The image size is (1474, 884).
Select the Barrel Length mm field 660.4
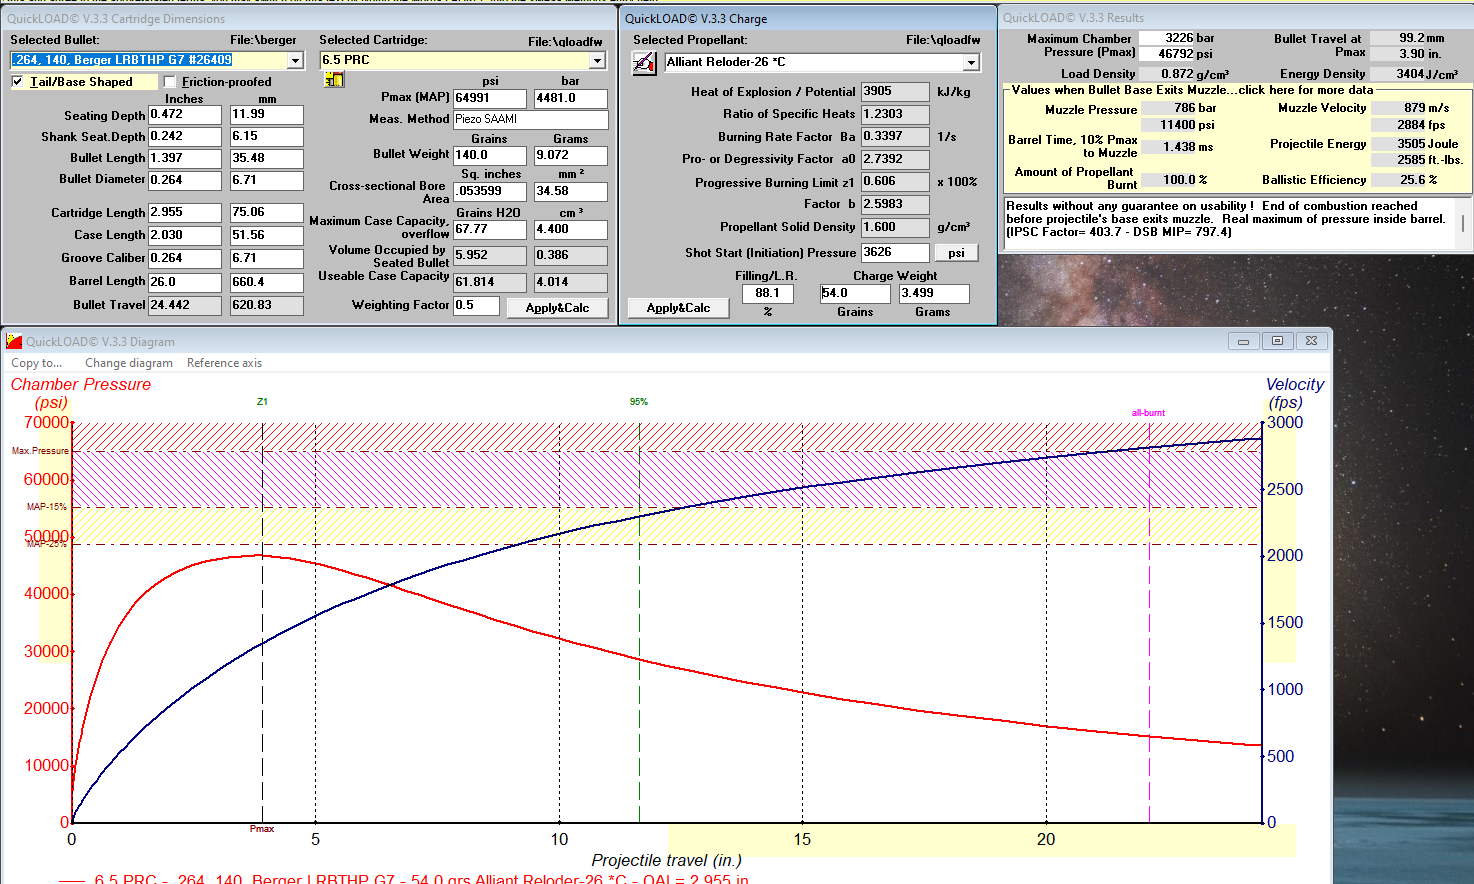(266, 282)
